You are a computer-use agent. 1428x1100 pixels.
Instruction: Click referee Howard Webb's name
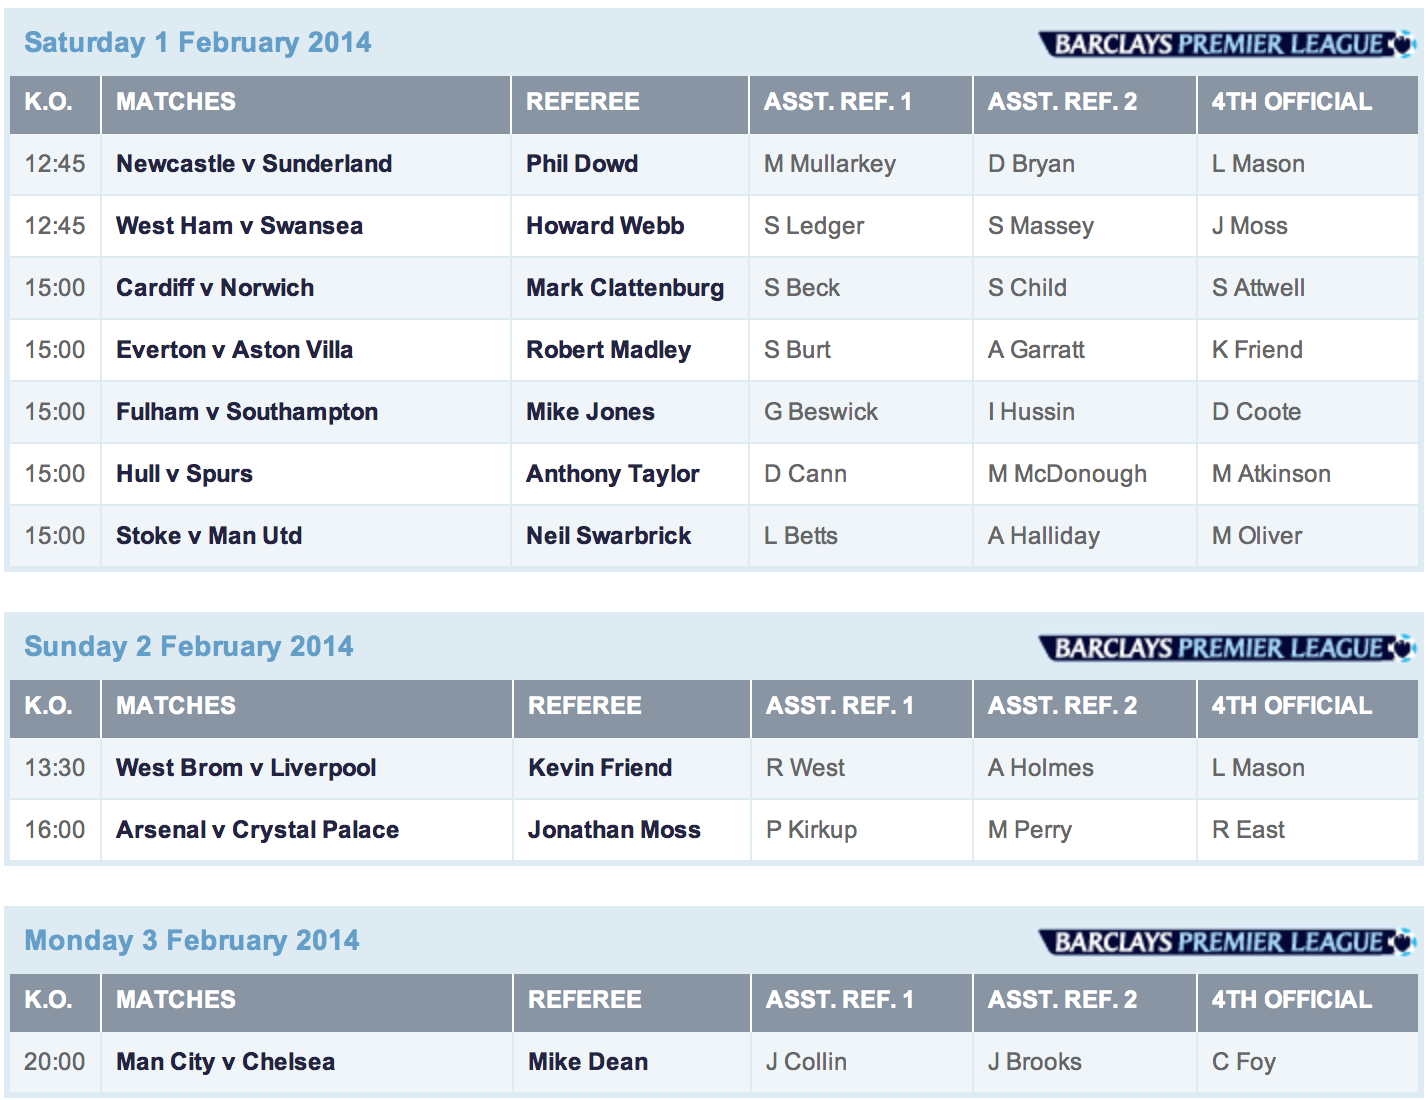[605, 226]
